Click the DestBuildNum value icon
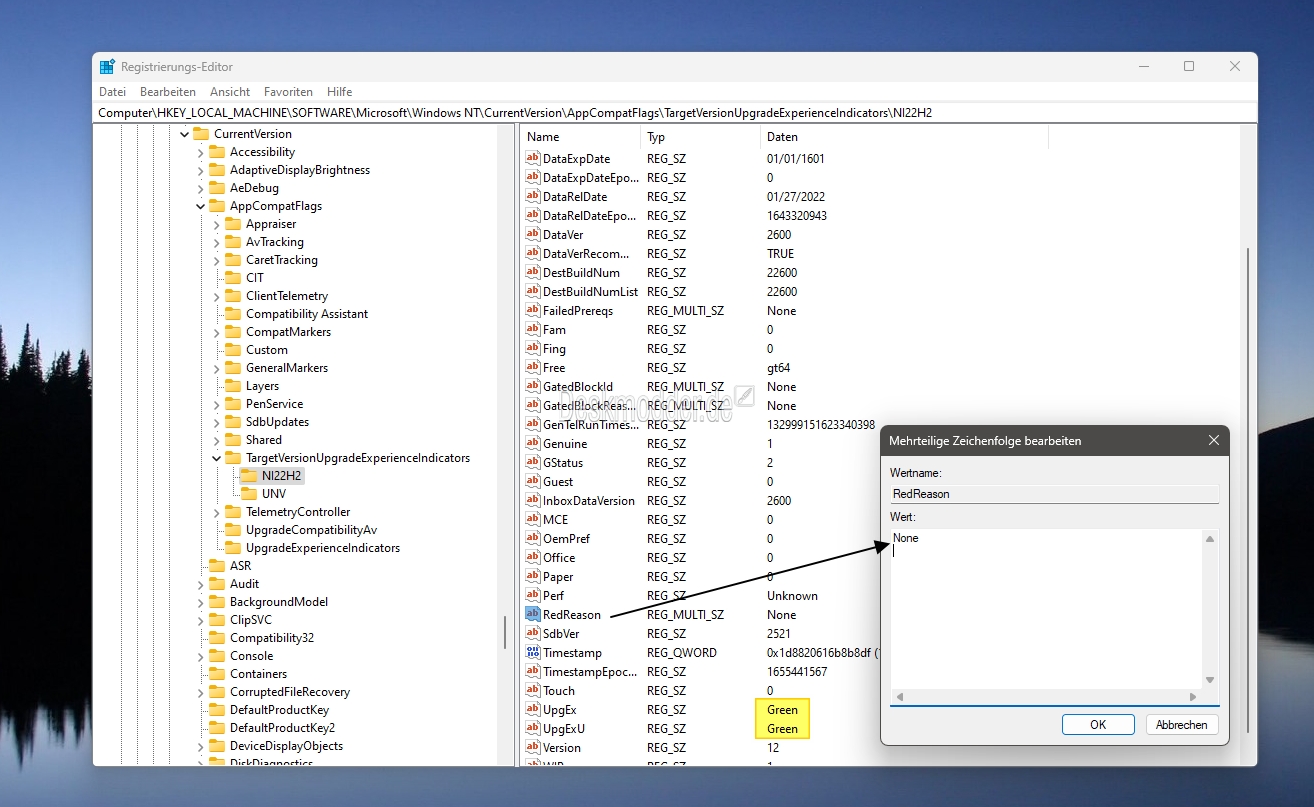1314x807 pixels. pyautogui.click(x=532, y=272)
